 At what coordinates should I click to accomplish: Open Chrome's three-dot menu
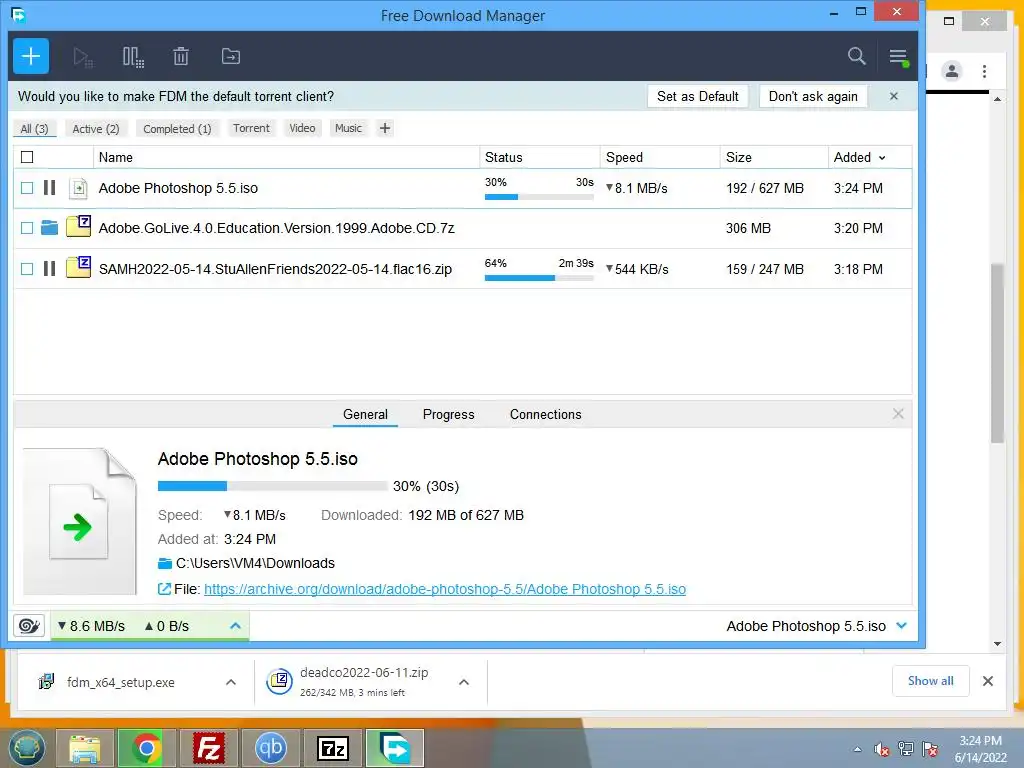click(x=984, y=71)
